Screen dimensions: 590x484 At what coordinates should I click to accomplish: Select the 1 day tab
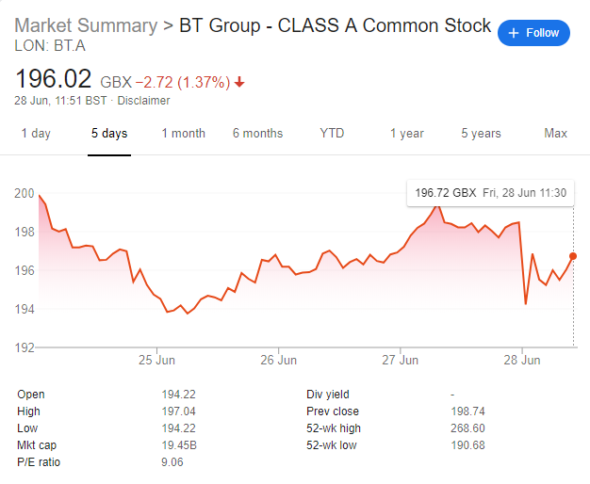tap(36, 133)
